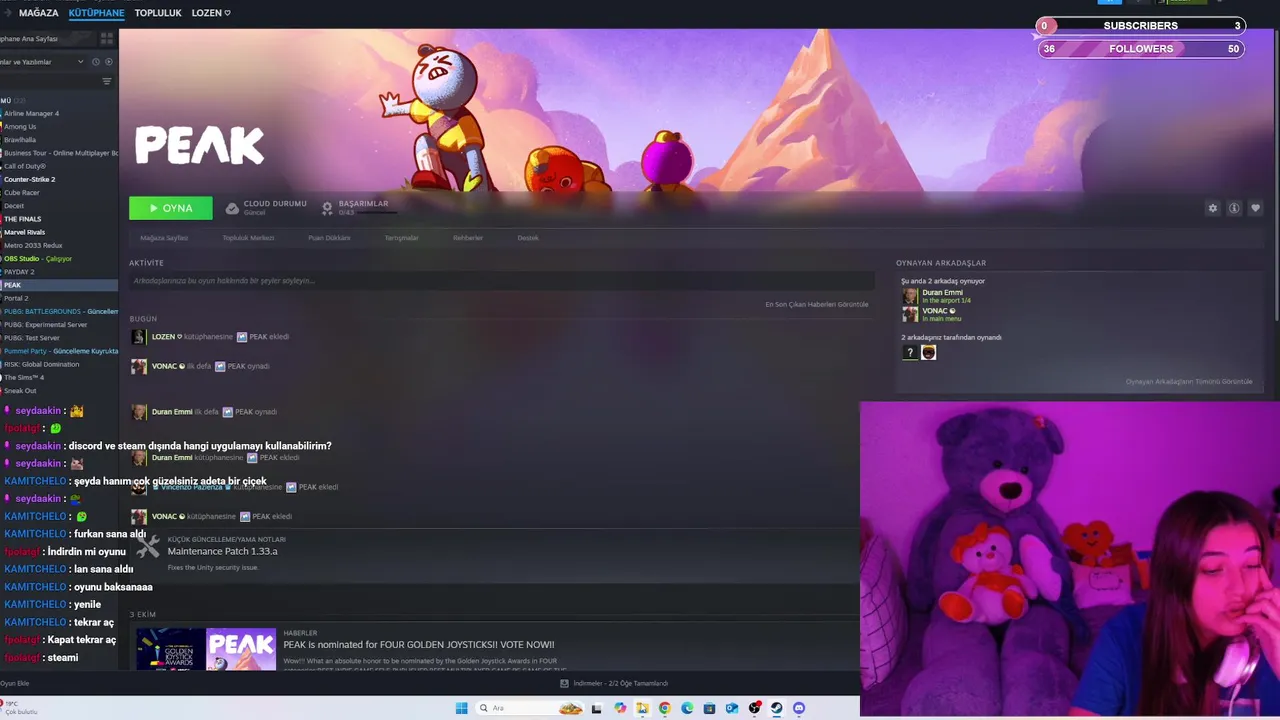Select Among Us in library list
This screenshot has width=1280, height=720.
(x=20, y=127)
